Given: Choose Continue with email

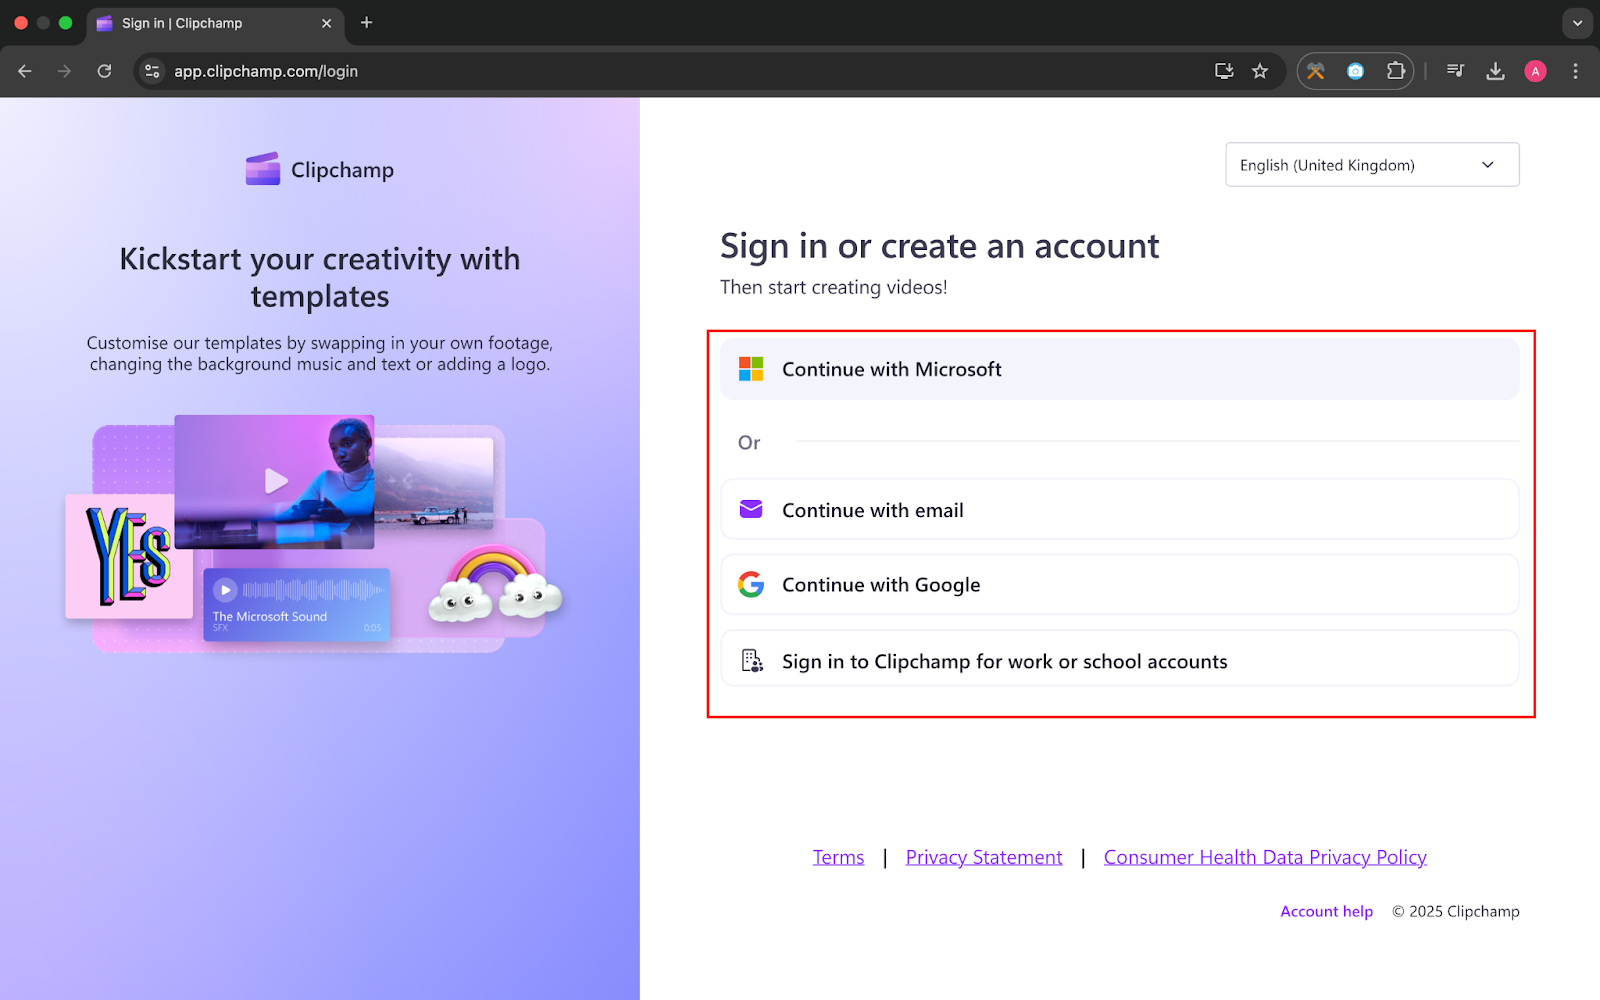Looking at the screenshot, I should 1119,510.
